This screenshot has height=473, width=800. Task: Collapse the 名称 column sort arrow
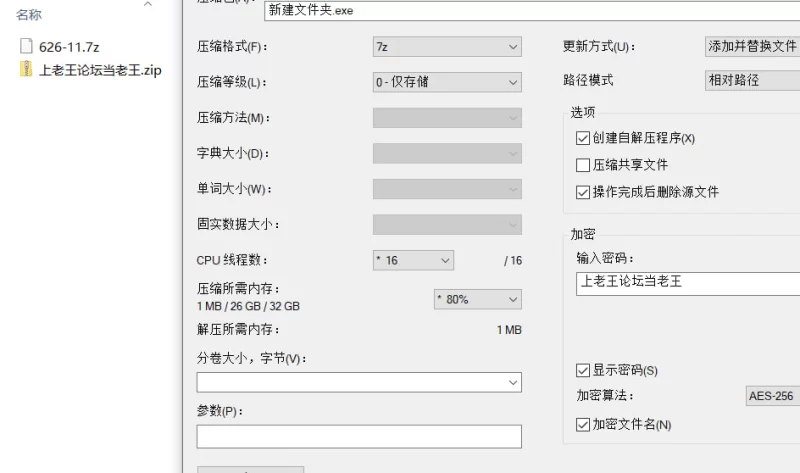[x=148, y=5]
